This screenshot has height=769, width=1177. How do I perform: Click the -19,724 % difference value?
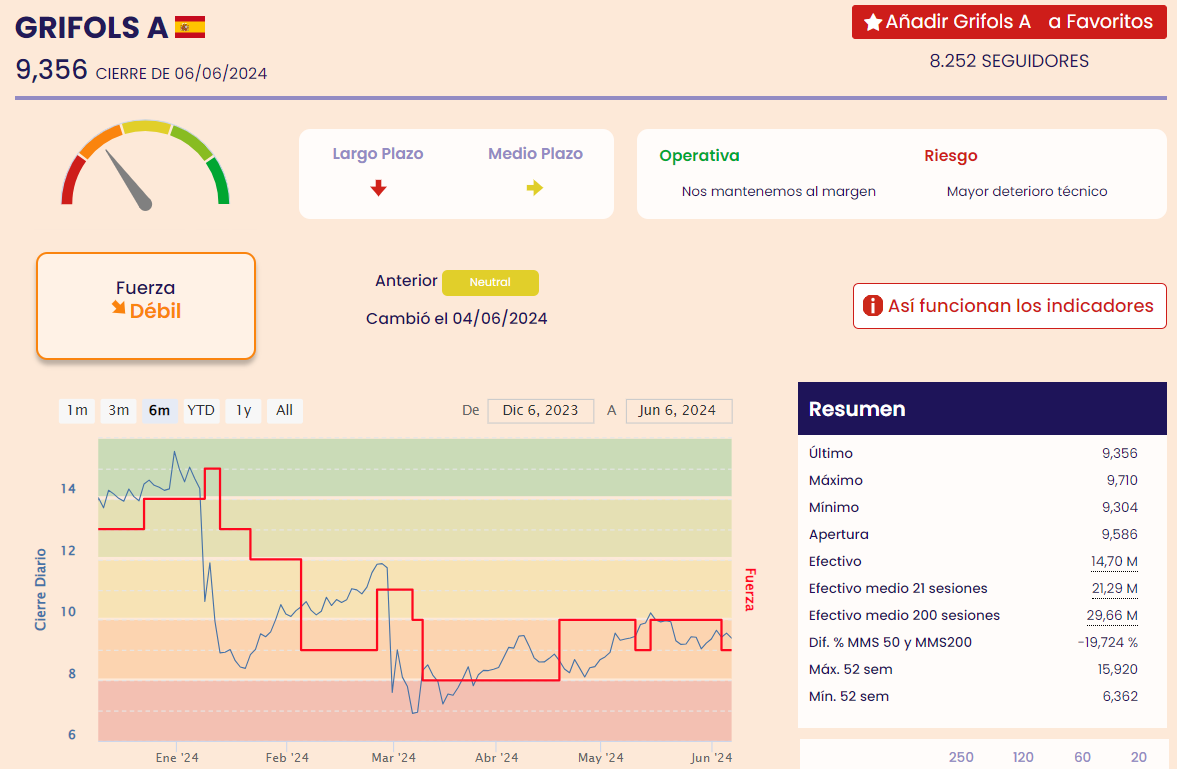click(x=1107, y=643)
